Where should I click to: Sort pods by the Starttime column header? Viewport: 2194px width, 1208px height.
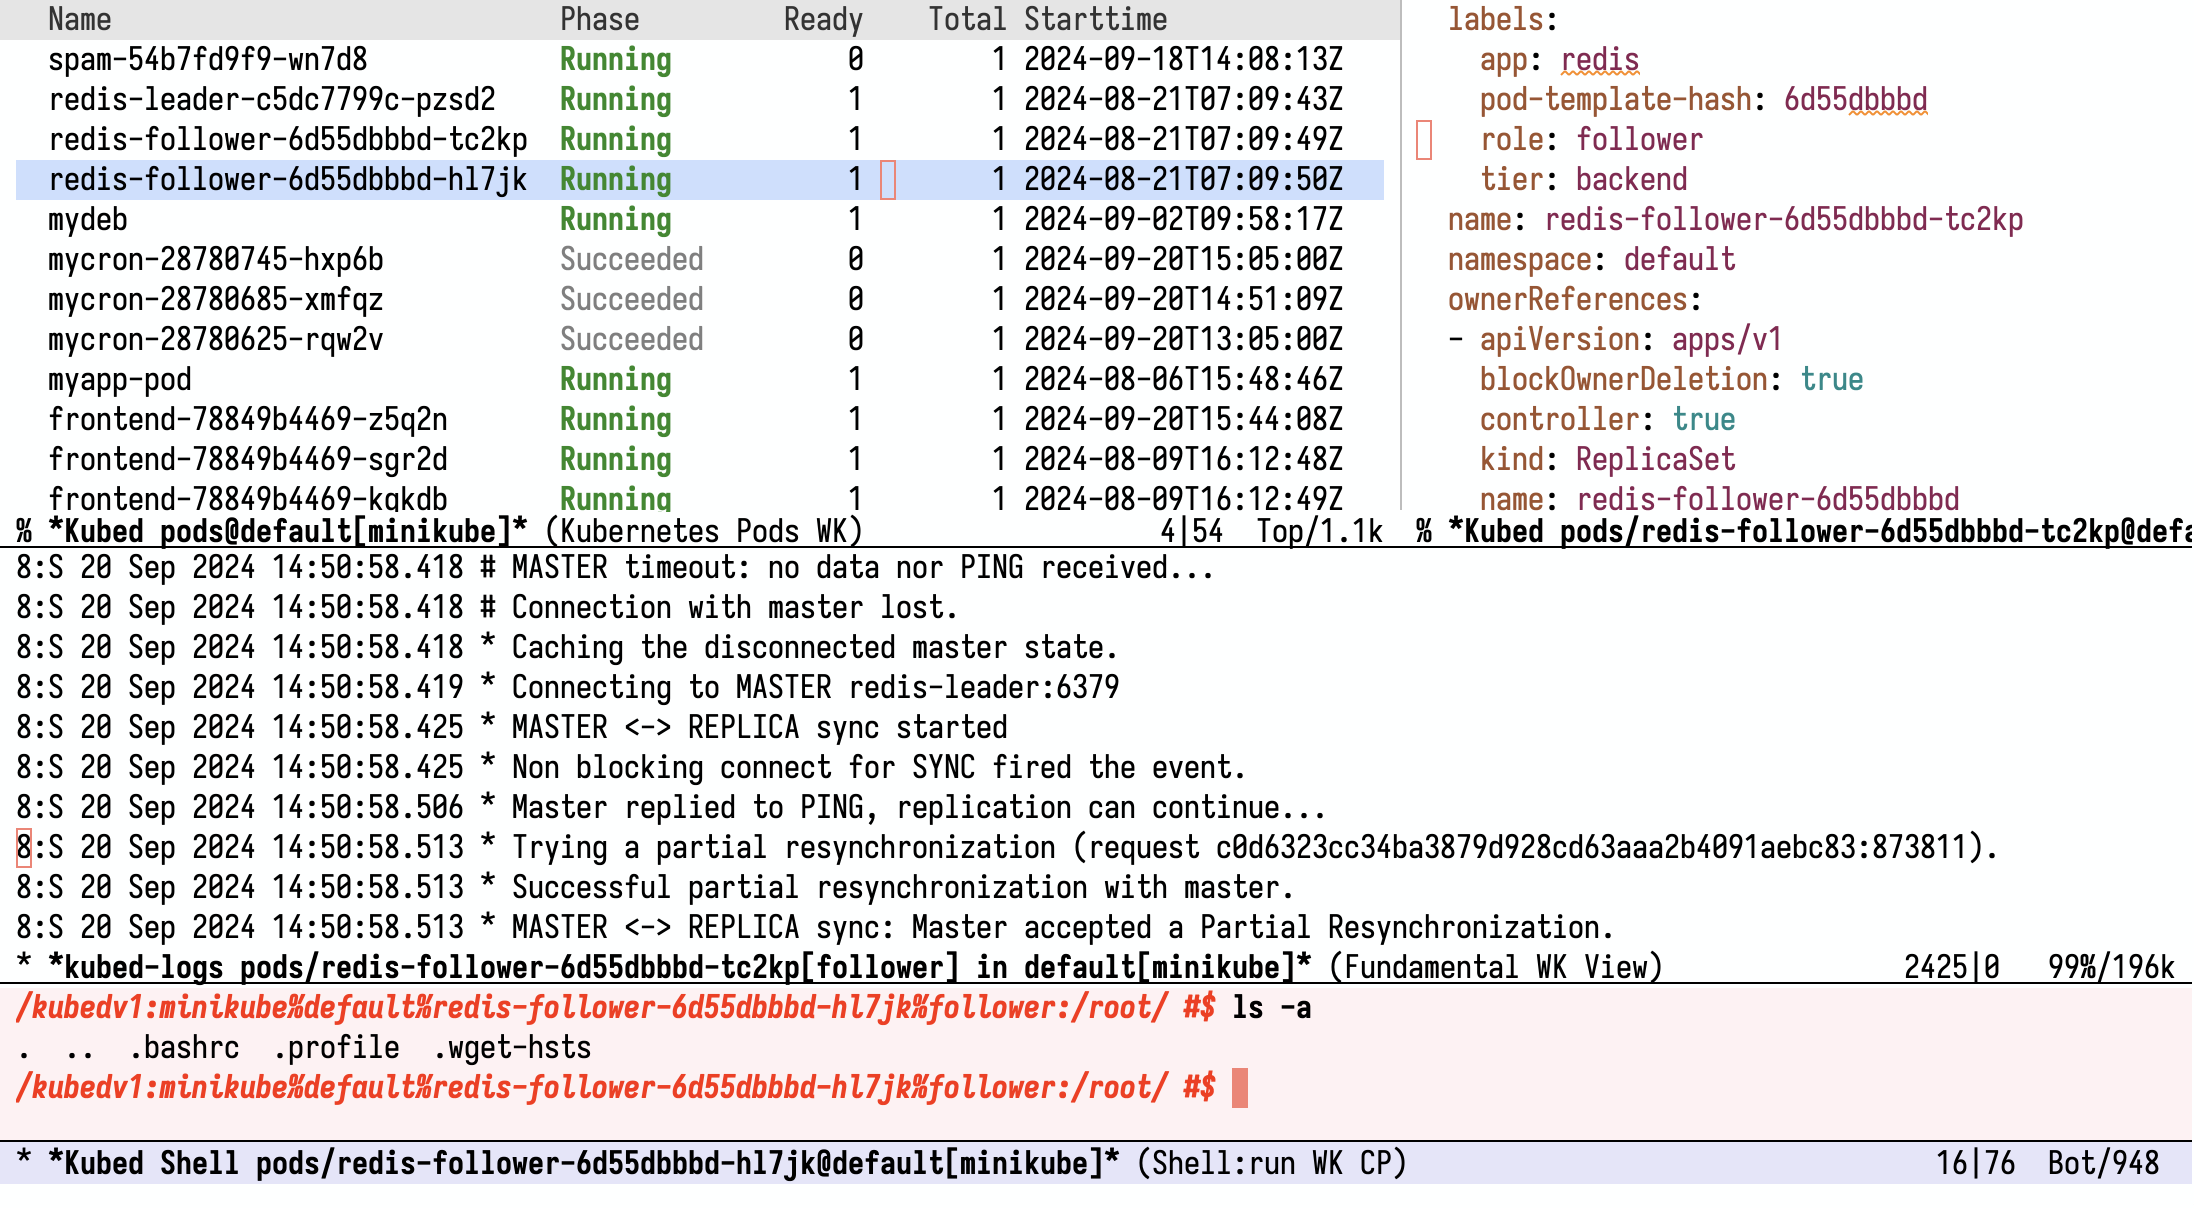[1093, 18]
